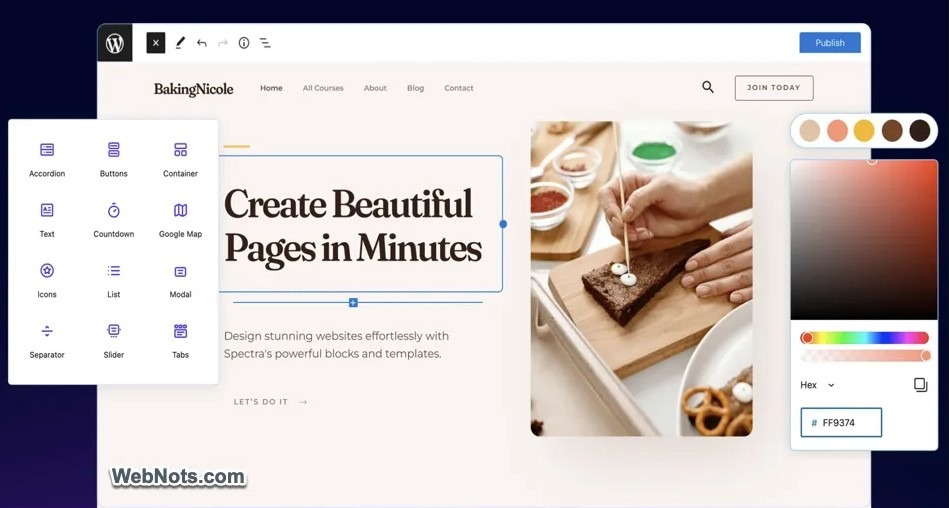This screenshot has width=949, height=508.
Task: Open the site search magnifier icon
Action: (708, 87)
